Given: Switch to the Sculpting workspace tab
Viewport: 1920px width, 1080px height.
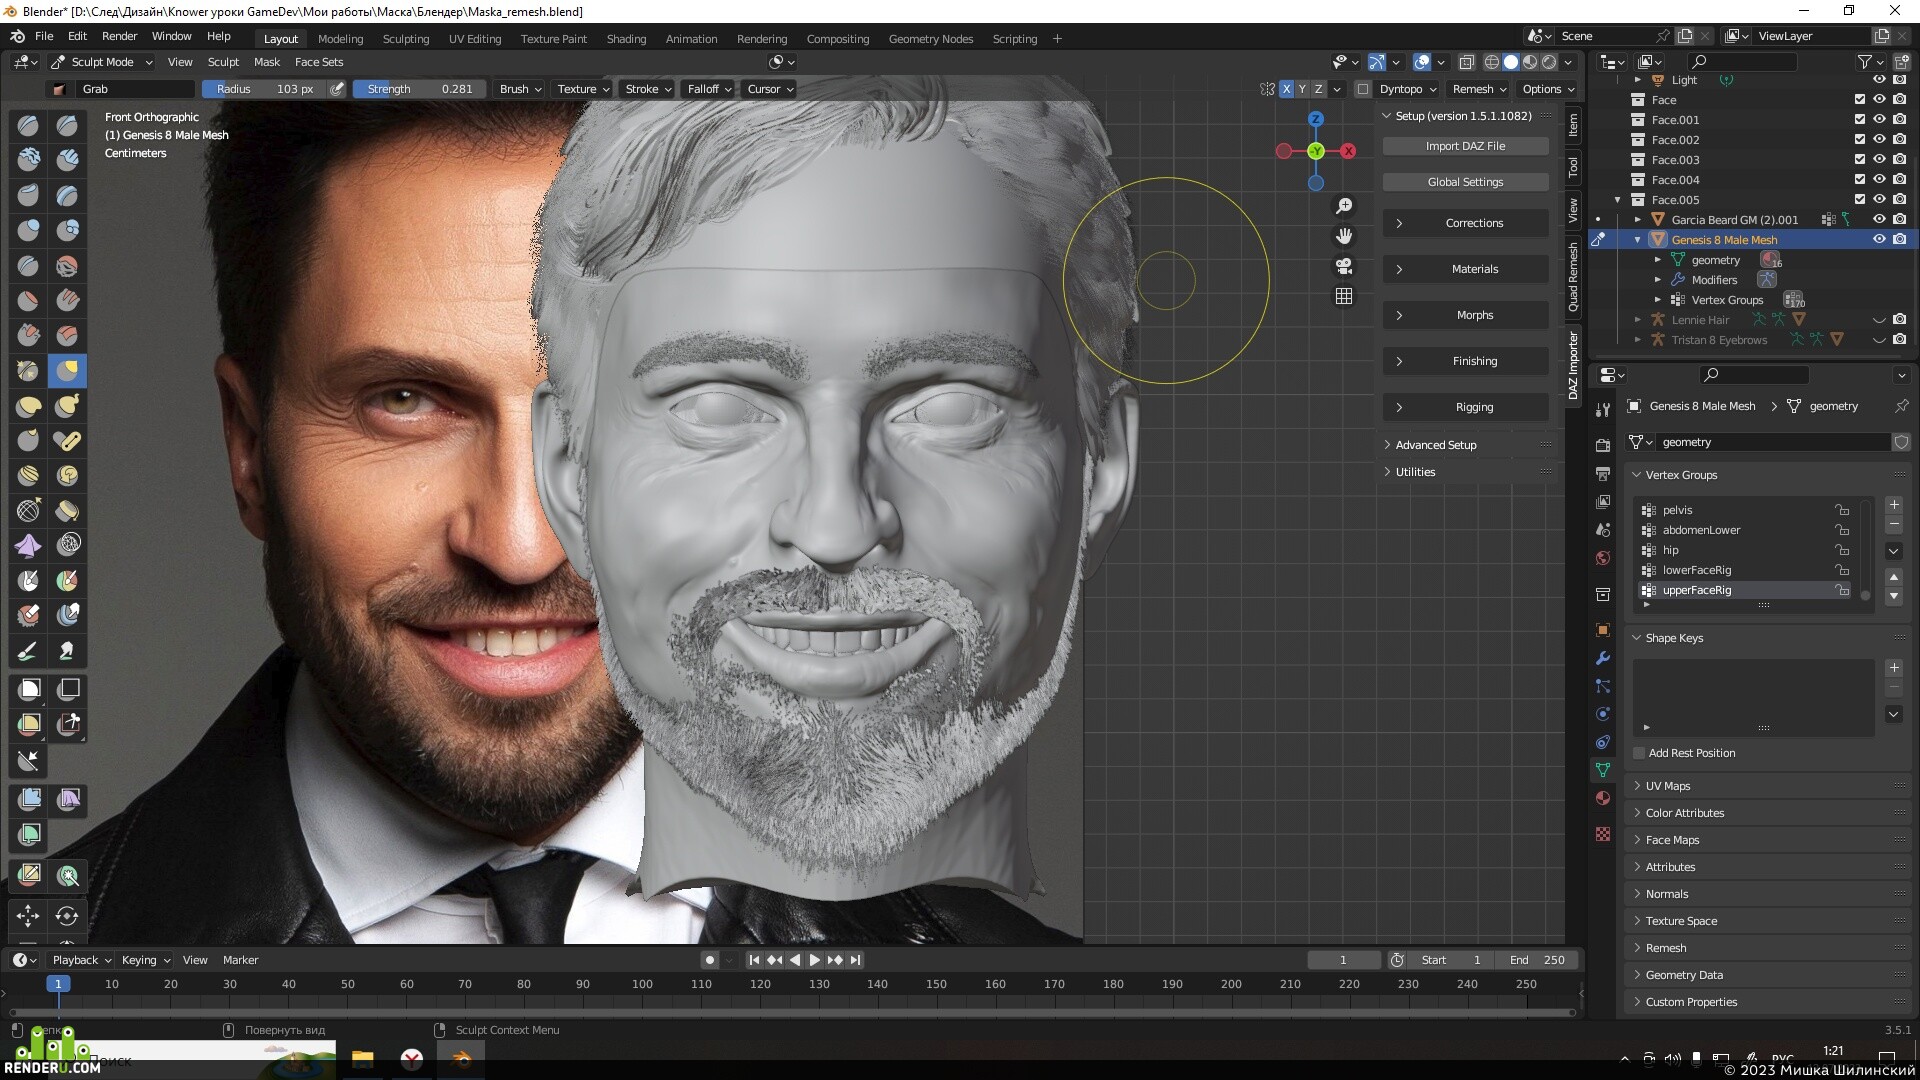Looking at the screenshot, I should point(405,39).
